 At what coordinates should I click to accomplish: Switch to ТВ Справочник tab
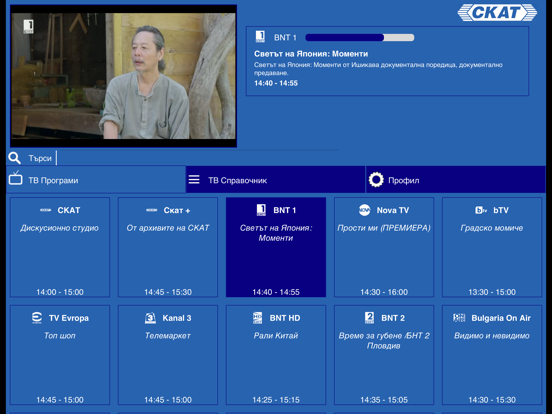275,180
